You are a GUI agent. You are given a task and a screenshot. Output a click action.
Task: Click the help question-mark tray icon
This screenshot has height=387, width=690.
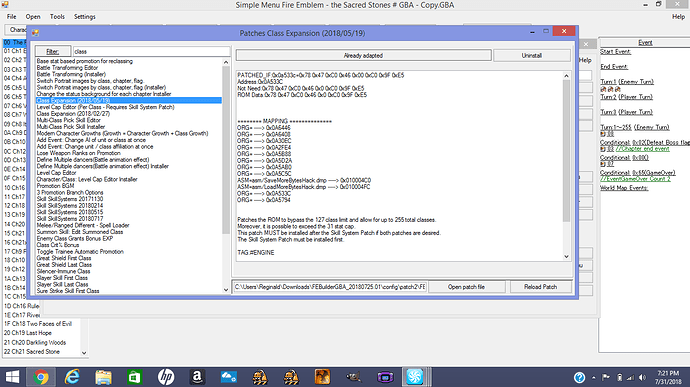tap(579, 377)
